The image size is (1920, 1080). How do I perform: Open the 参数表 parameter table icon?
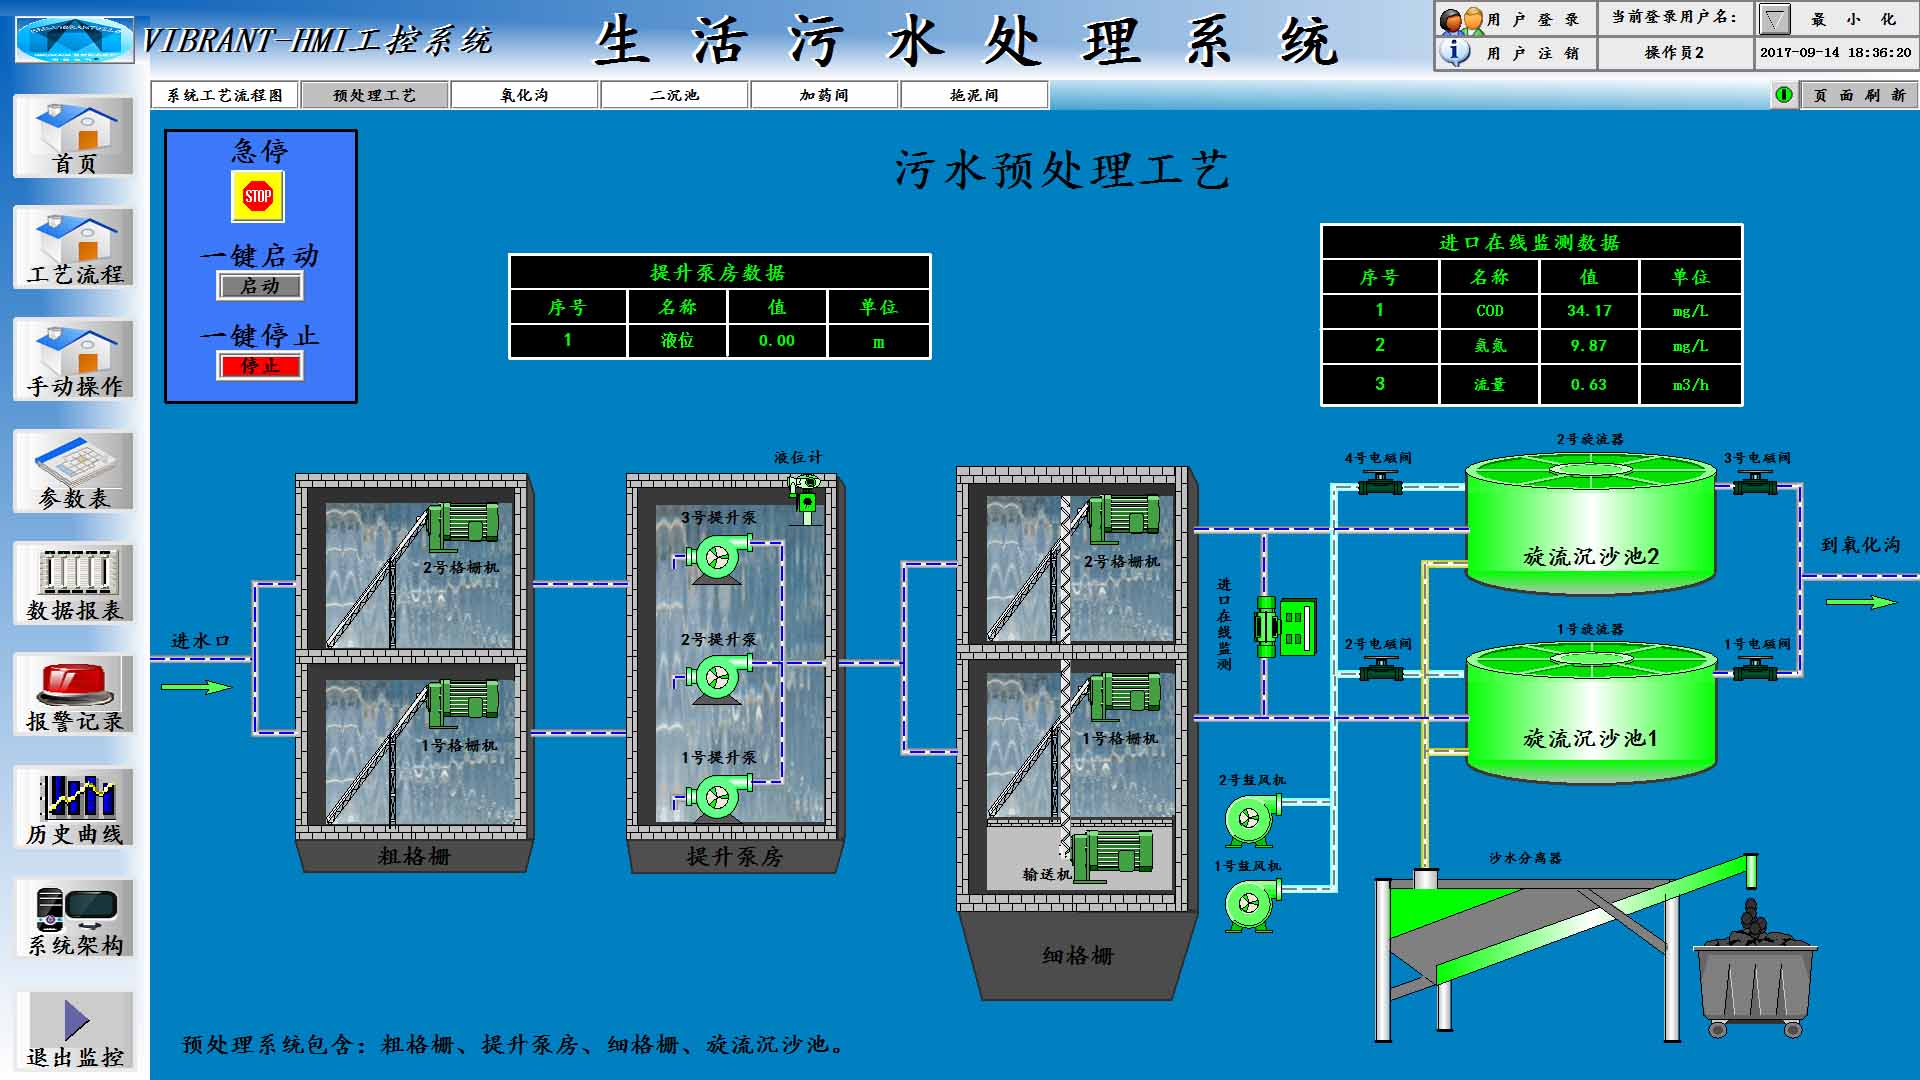click(73, 472)
